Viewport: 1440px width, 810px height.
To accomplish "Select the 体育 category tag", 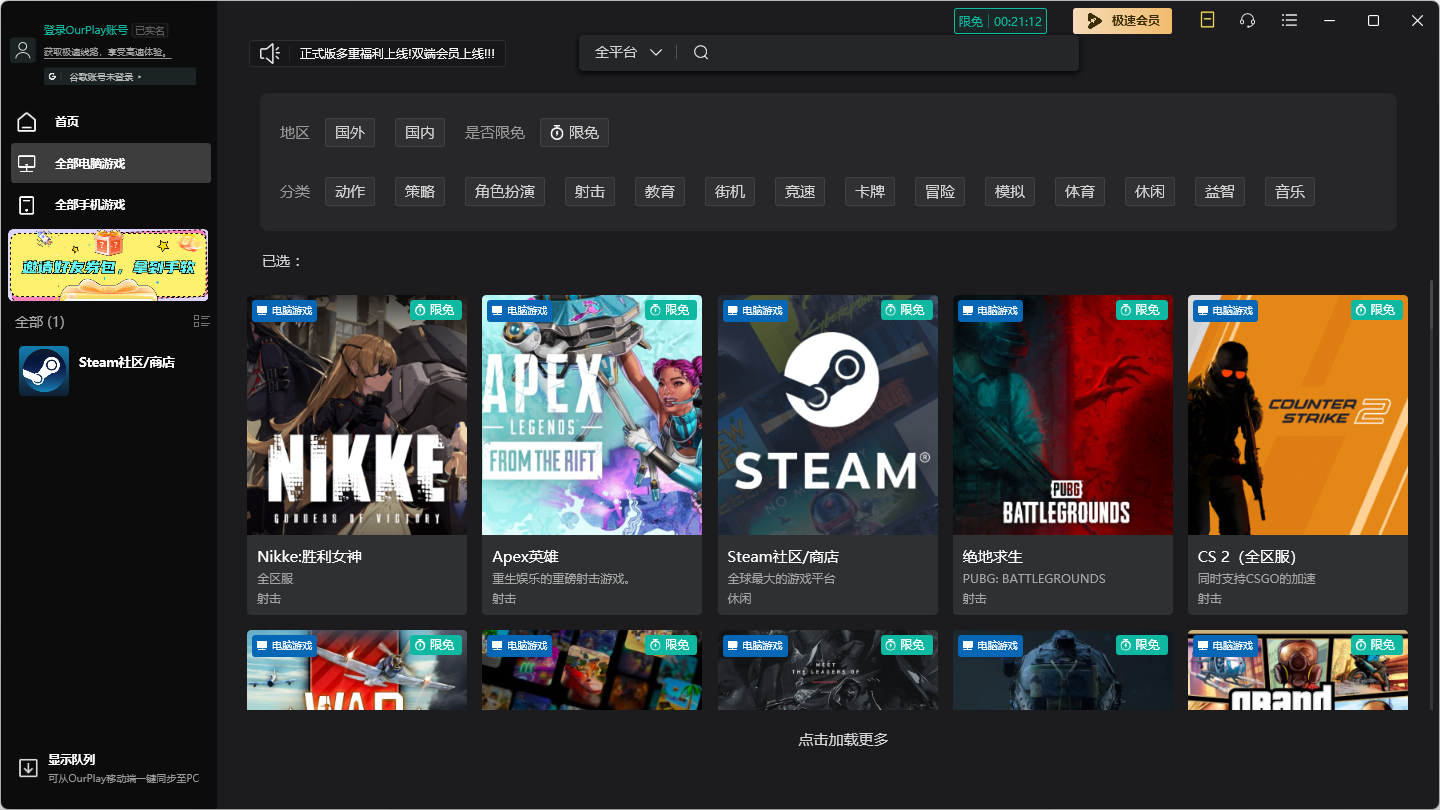I will (1080, 192).
